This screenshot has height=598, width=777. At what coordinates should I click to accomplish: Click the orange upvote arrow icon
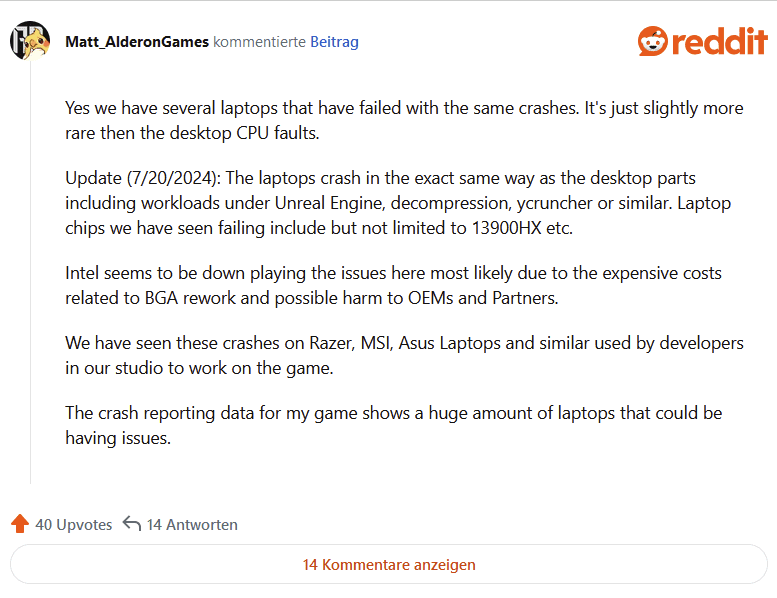coord(20,524)
